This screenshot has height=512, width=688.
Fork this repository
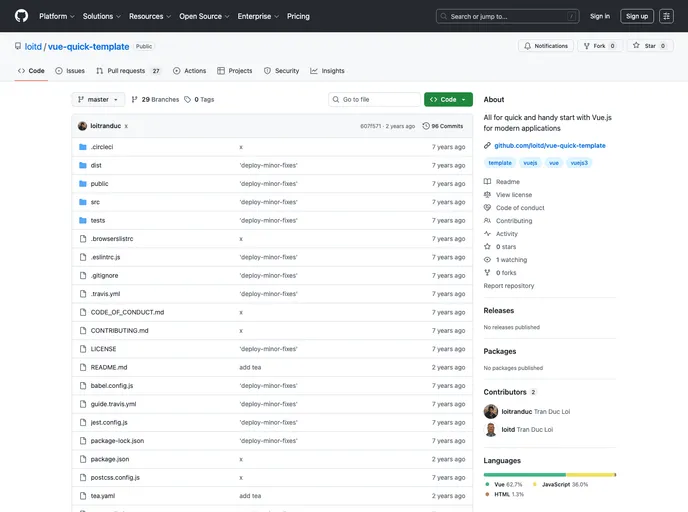[600, 46]
